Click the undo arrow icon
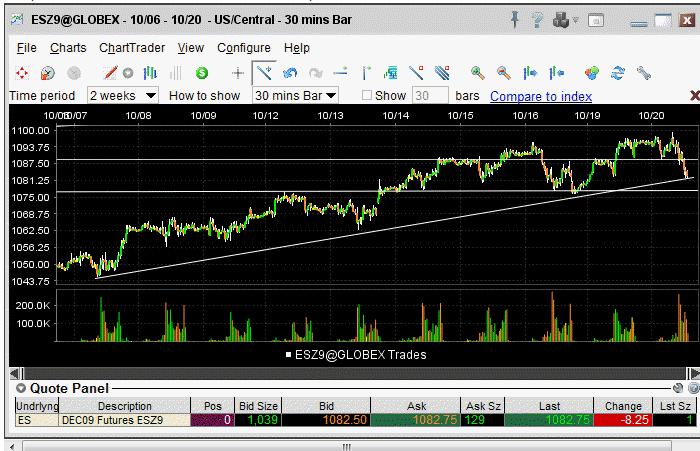This screenshot has height=451, width=700. pyautogui.click(x=290, y=73)
